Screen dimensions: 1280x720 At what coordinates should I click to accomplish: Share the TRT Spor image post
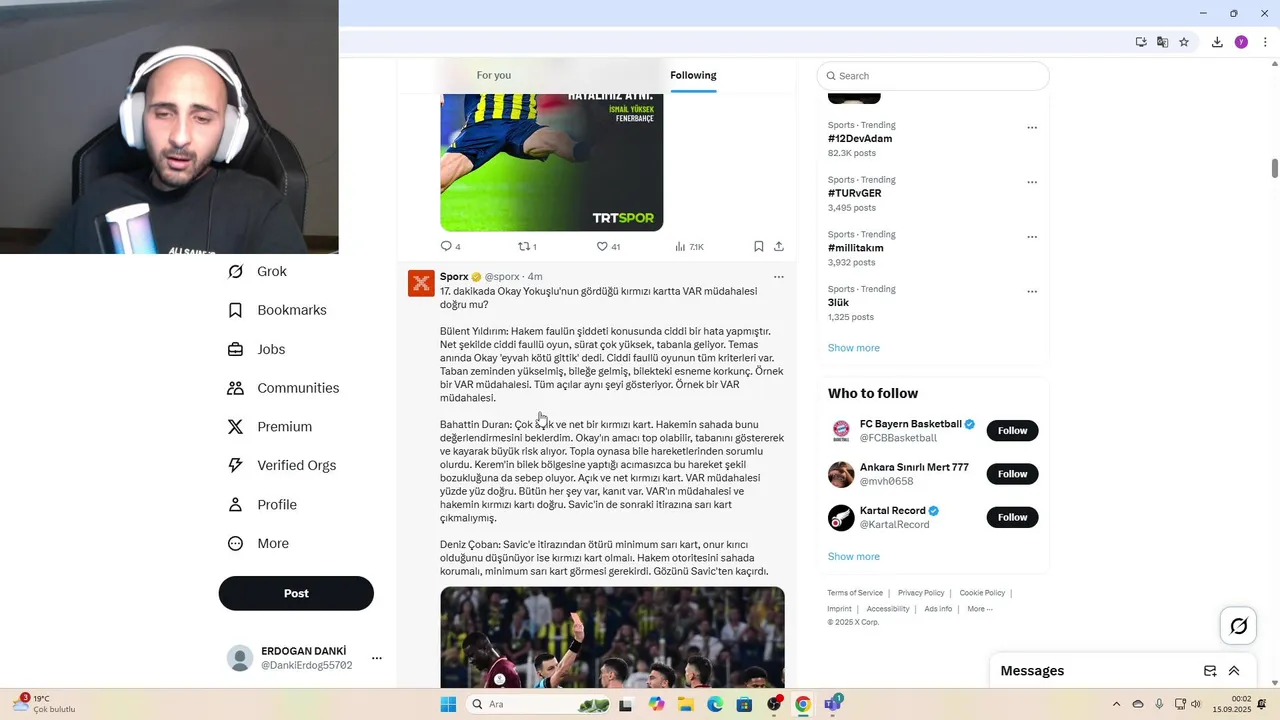click(779, 246)
